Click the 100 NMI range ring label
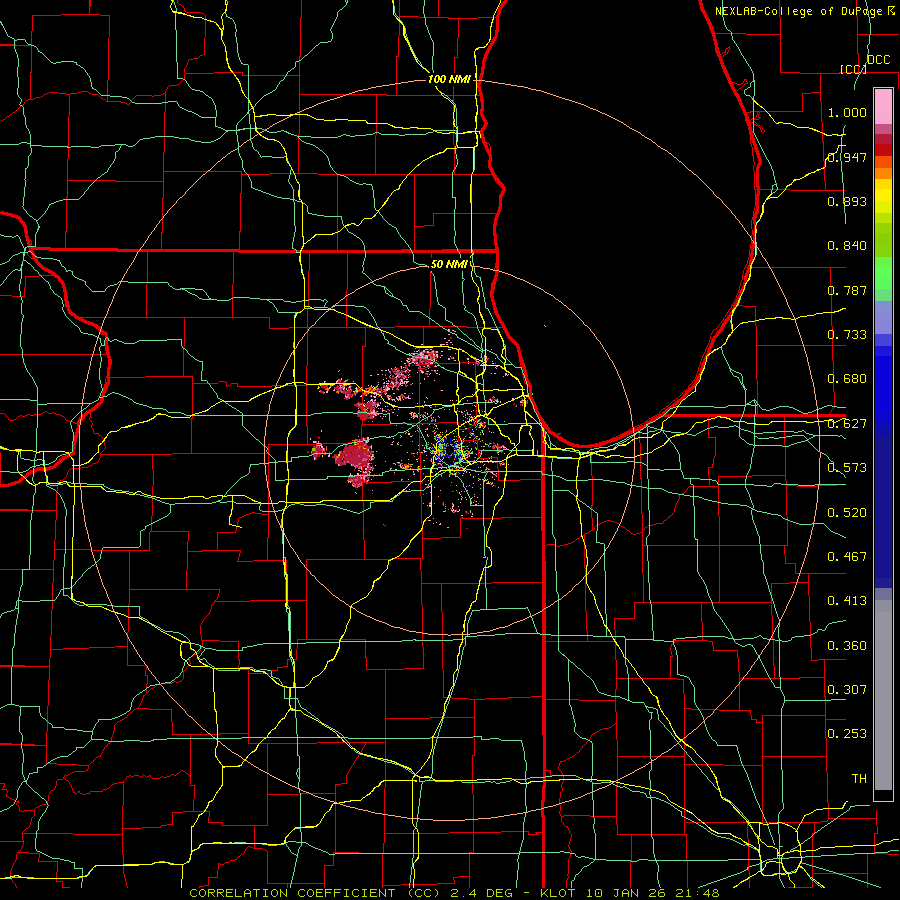 [x=449, y=79]
